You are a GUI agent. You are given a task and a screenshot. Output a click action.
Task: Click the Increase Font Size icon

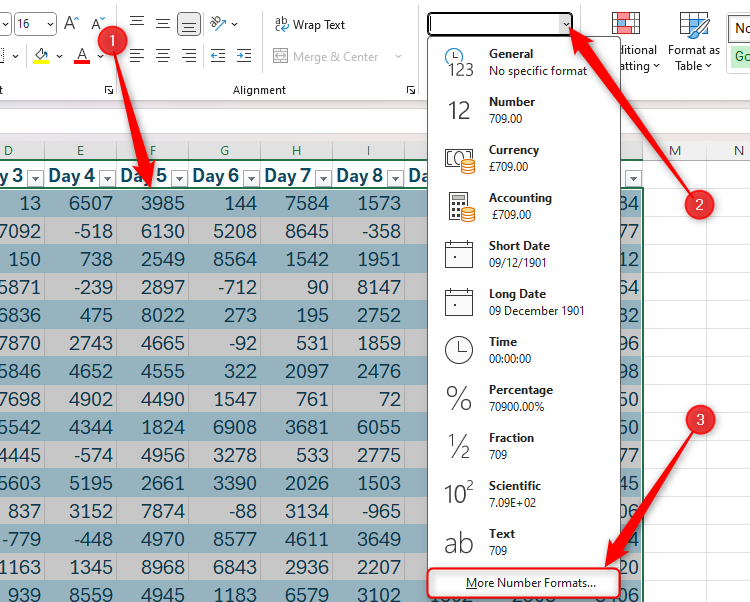click(x=72, y=23)
